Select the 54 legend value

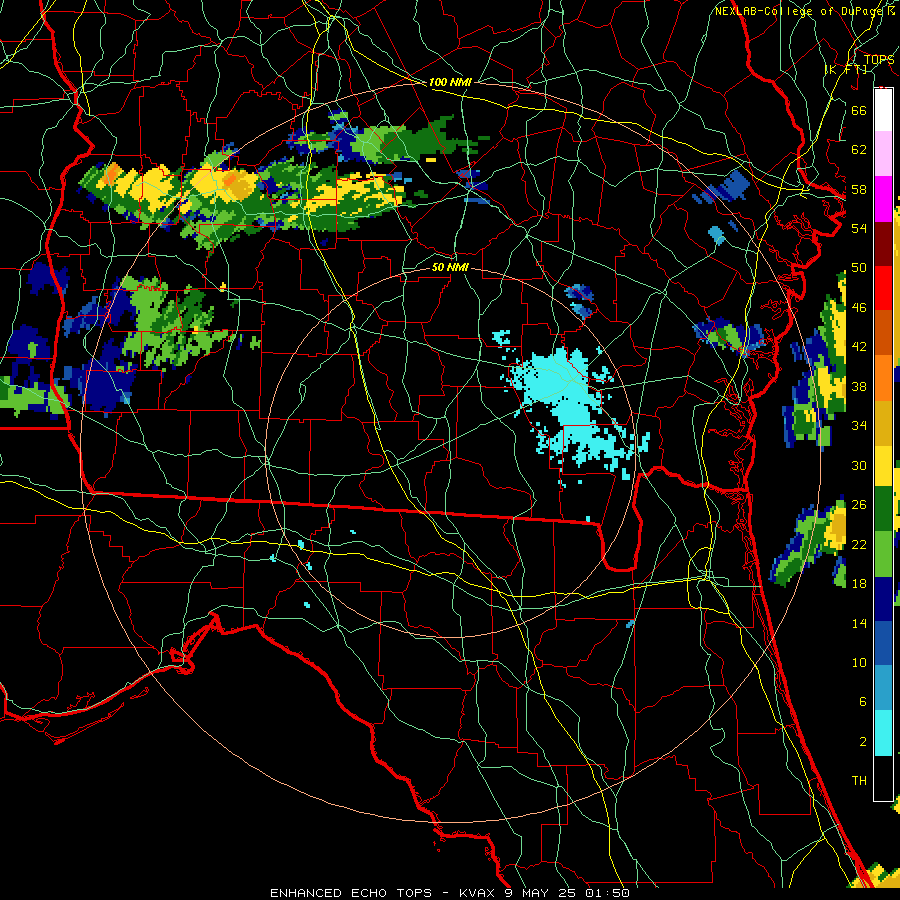(859, 228)
